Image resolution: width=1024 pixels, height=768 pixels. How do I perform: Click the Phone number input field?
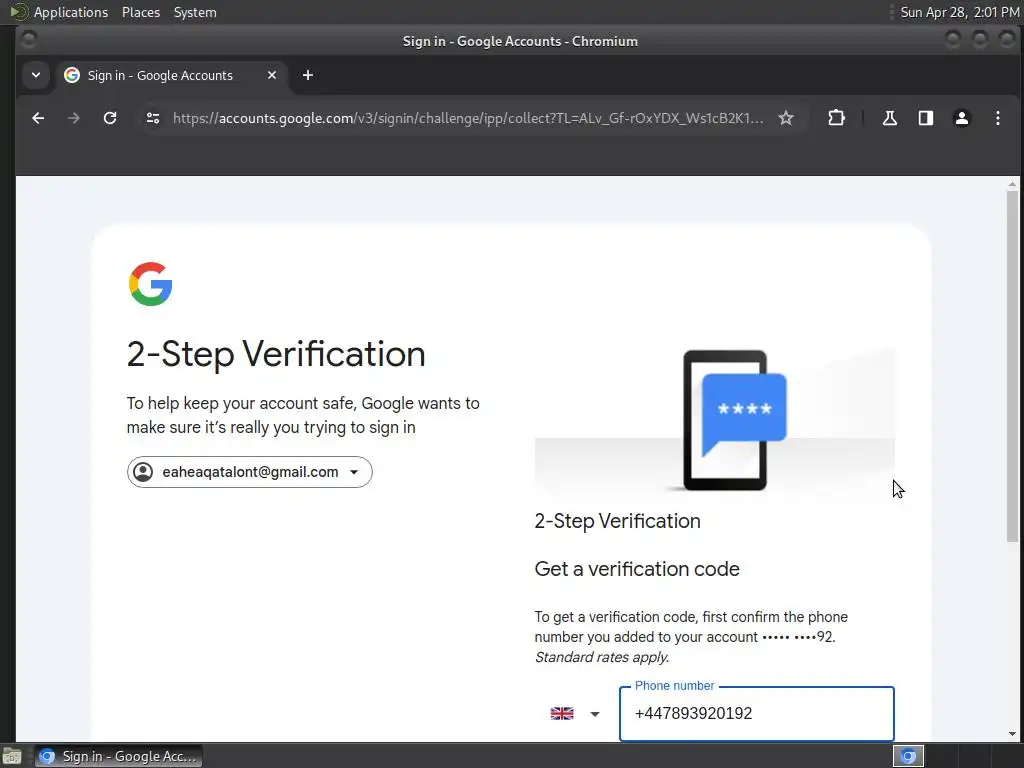click(756, 713)
